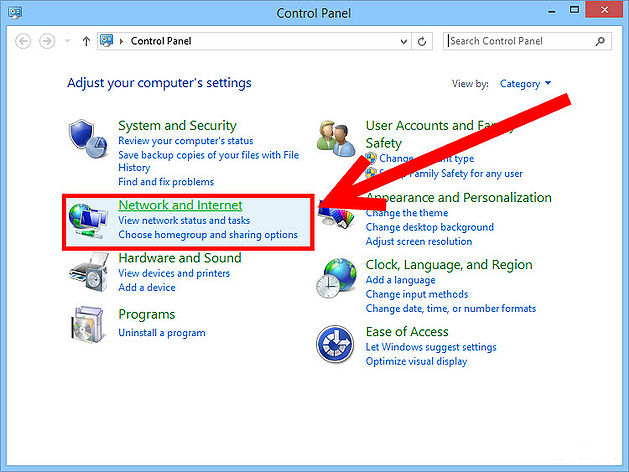Open the System and Security shield icon
The width and height of the screenshot is (629, 472).
point(88,139)
